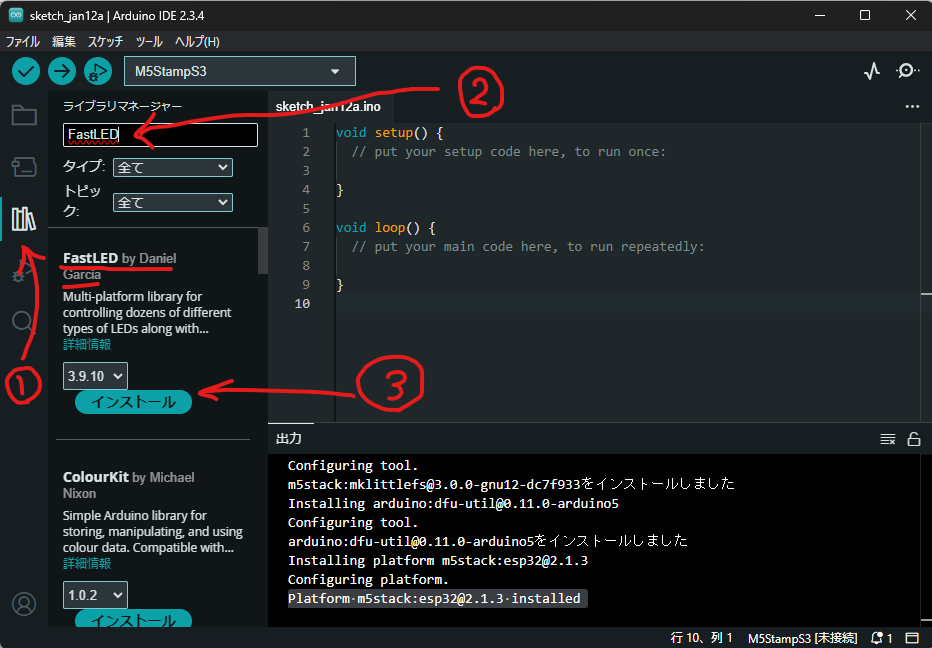
Task: Open 詳細情報 link for ColourKit
Action: pos(87,564)
